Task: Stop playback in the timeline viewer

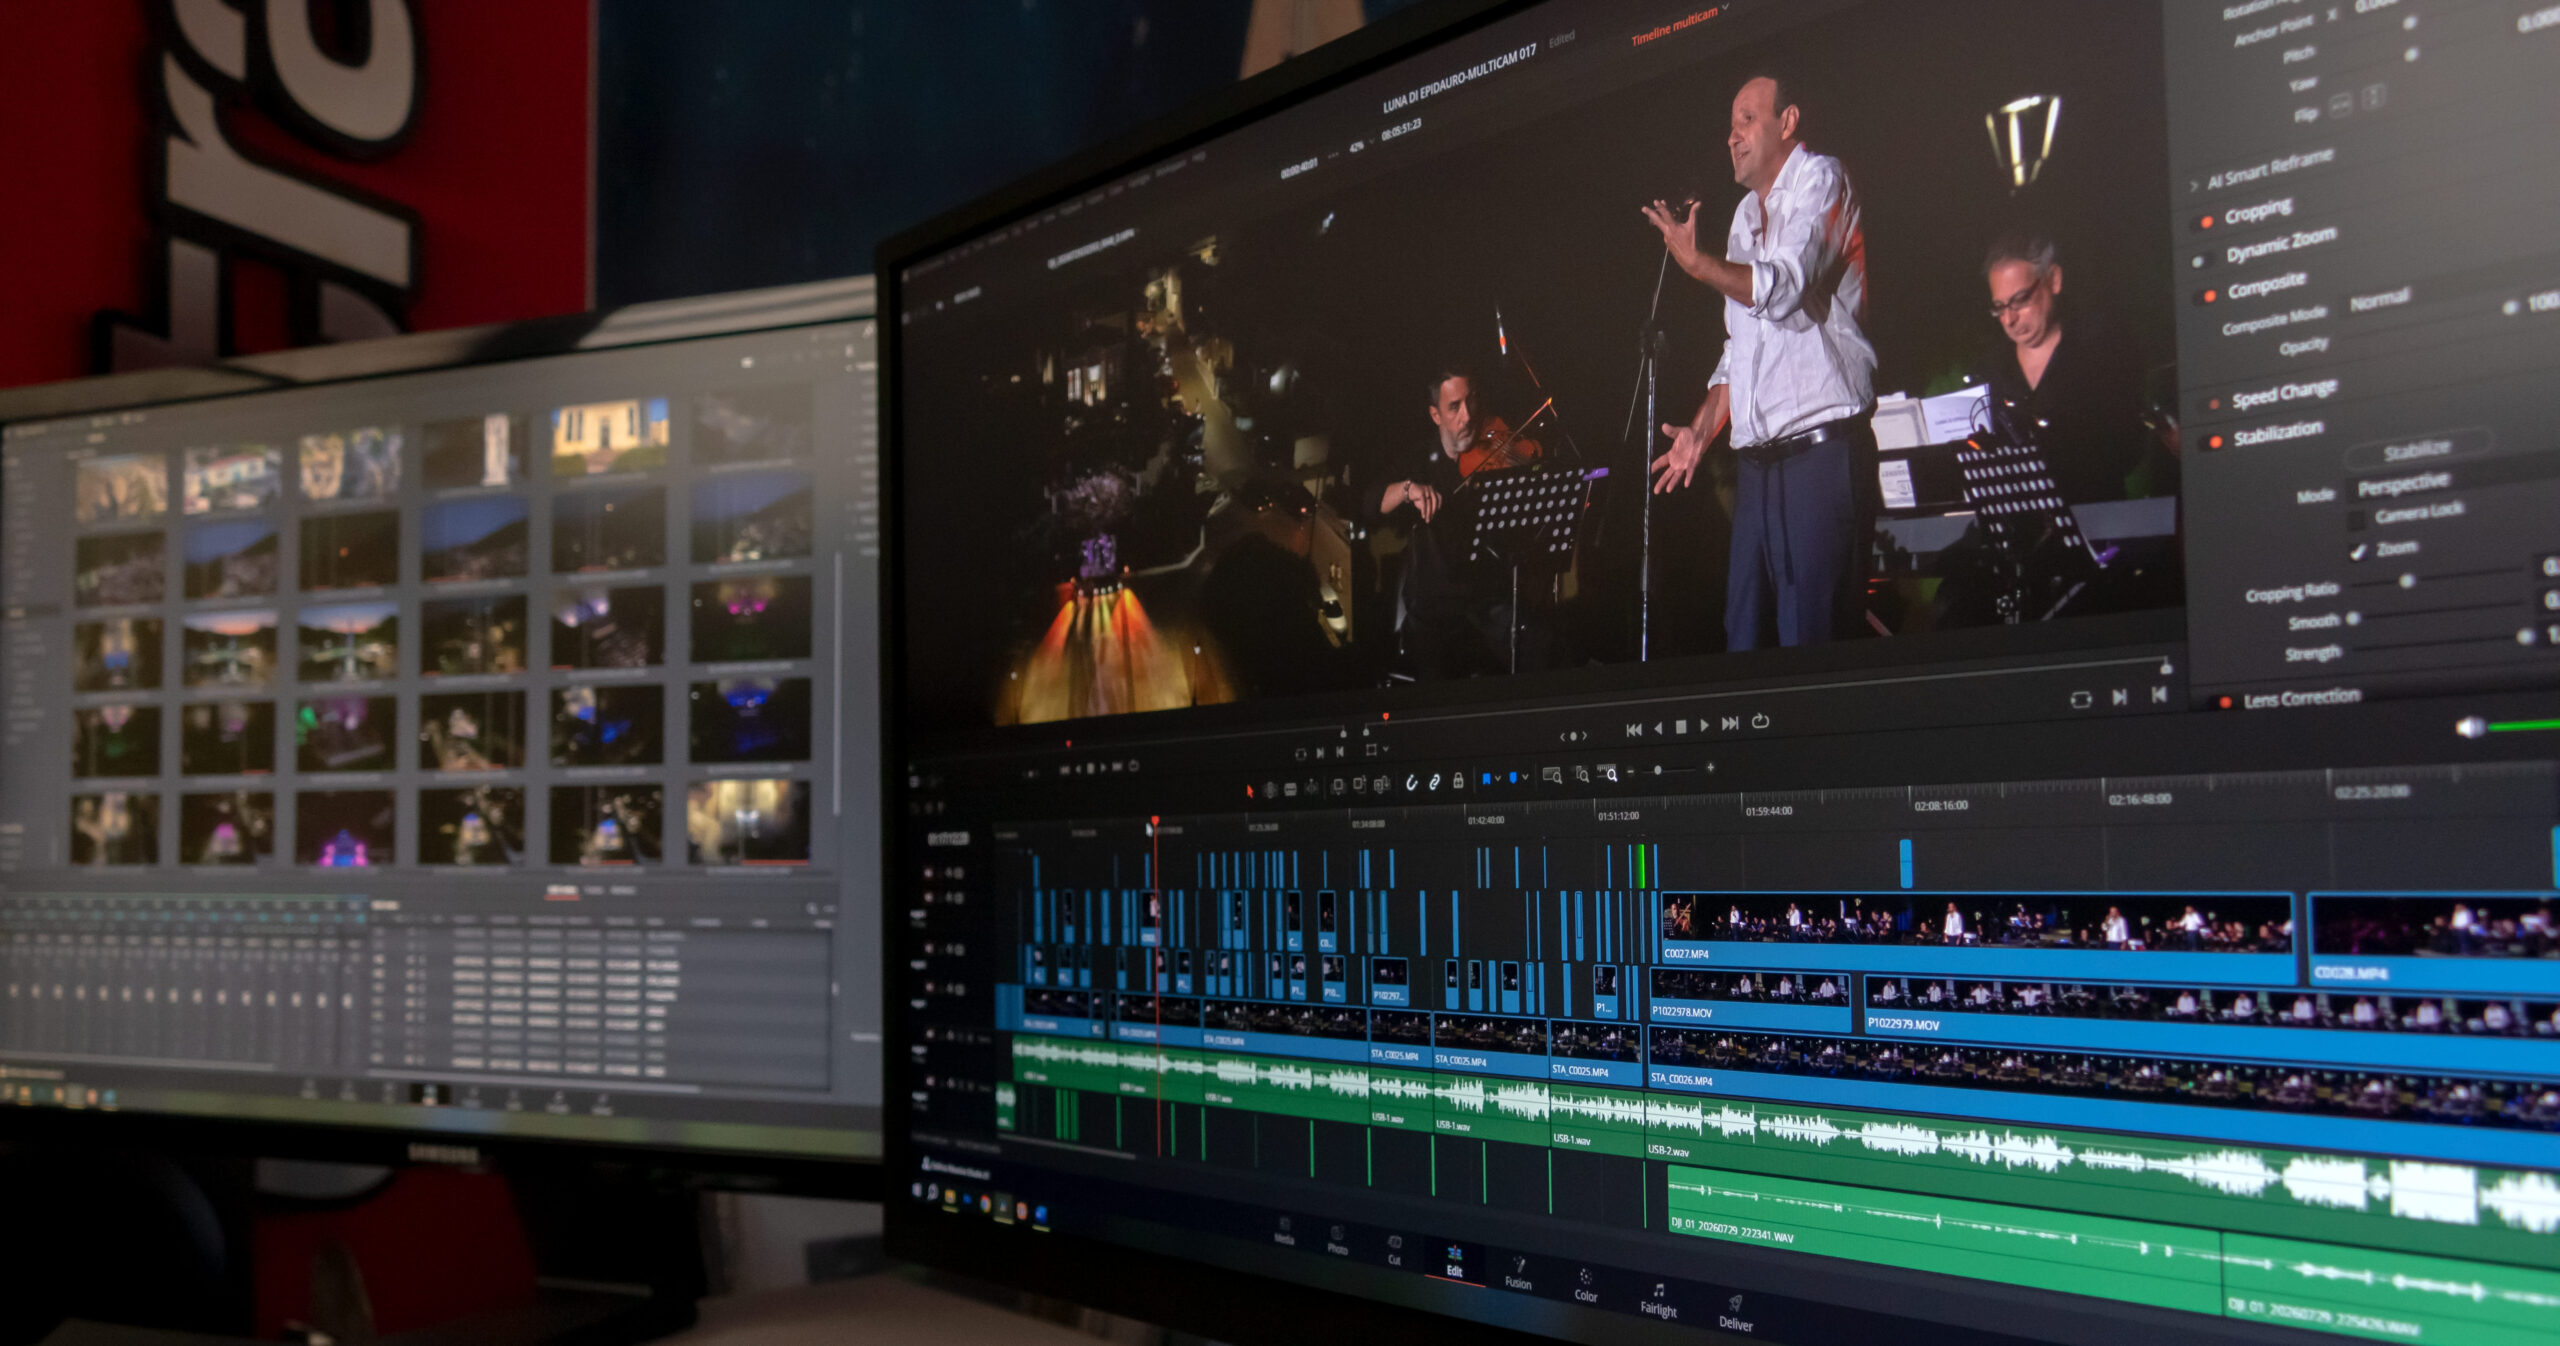Action: pyautogui.click(x=1681, y=727)
